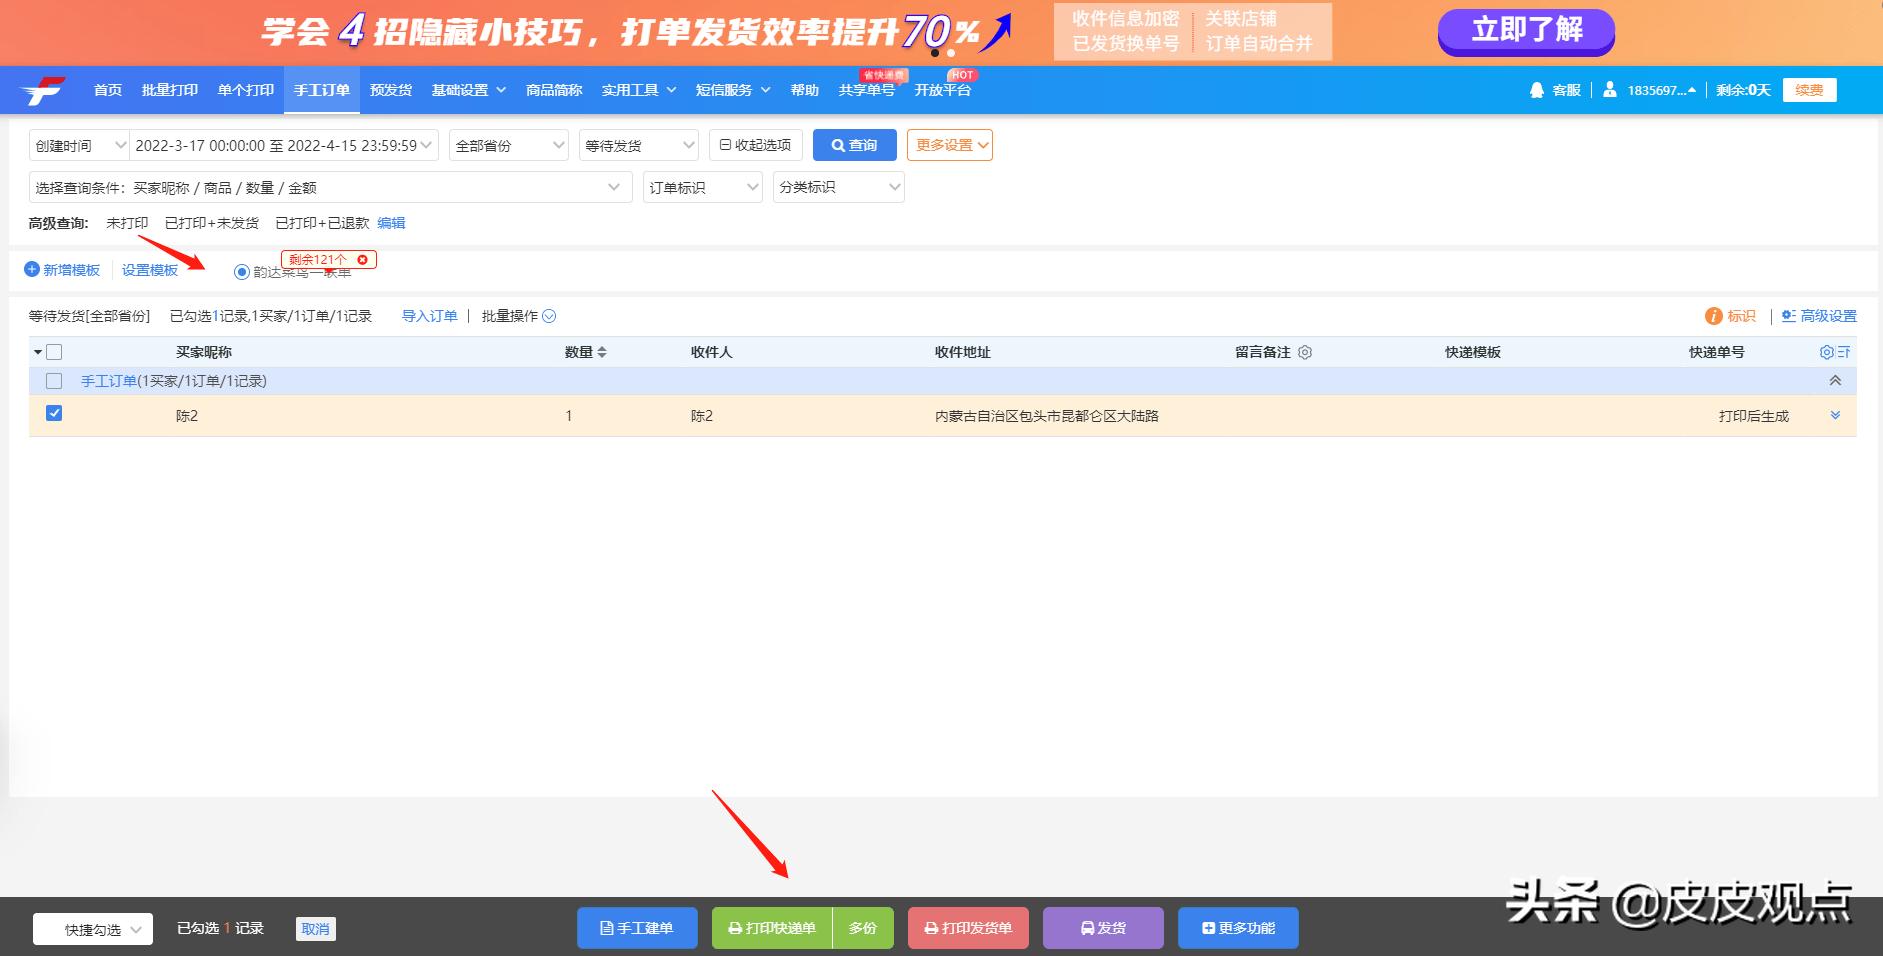Switch to the 手工订单 tab
The width and height of the screenshot is (1883, 956).
pyautogui.click(x=322, y=89)
